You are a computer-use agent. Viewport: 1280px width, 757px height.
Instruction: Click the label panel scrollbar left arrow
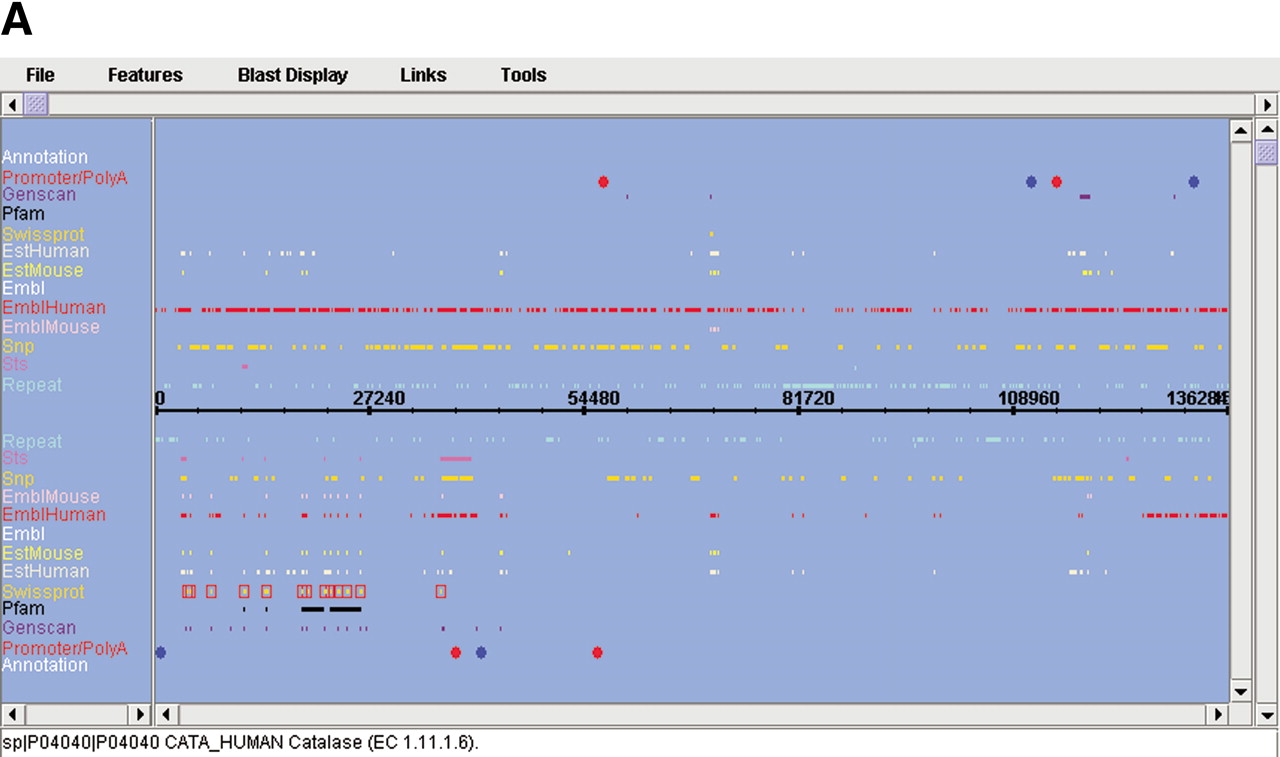click(12, 715)
